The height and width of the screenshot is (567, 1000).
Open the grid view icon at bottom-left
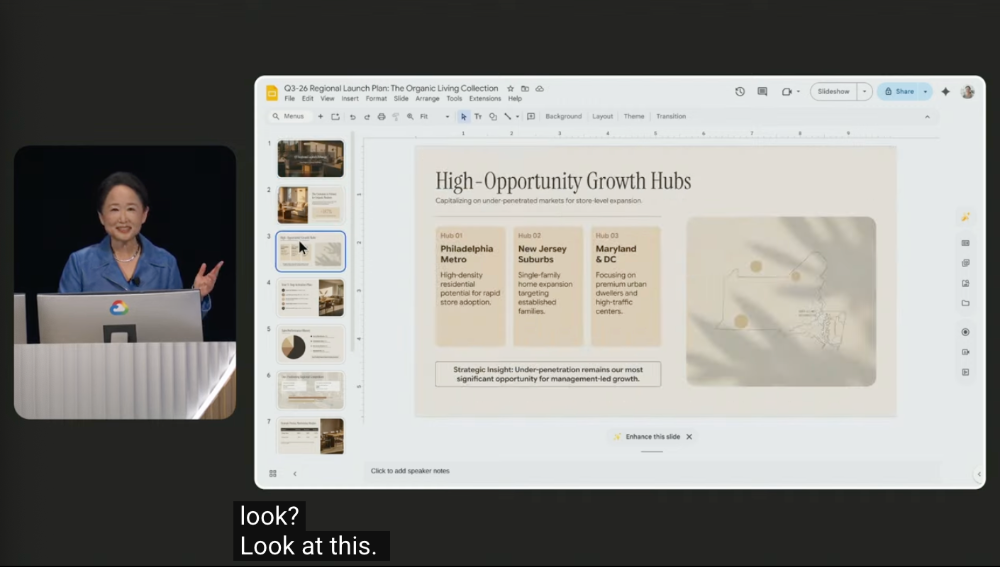(x=273, y=473)
